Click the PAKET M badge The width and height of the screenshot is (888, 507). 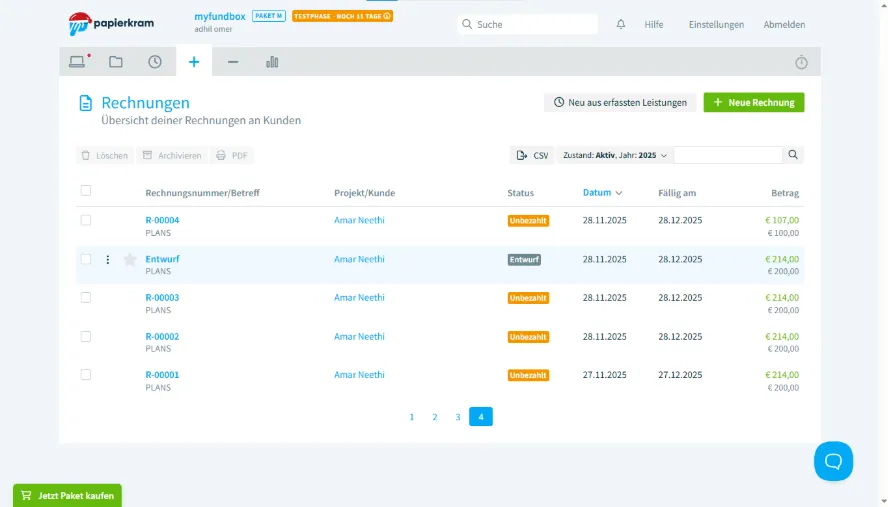click(x=268, y=16)
